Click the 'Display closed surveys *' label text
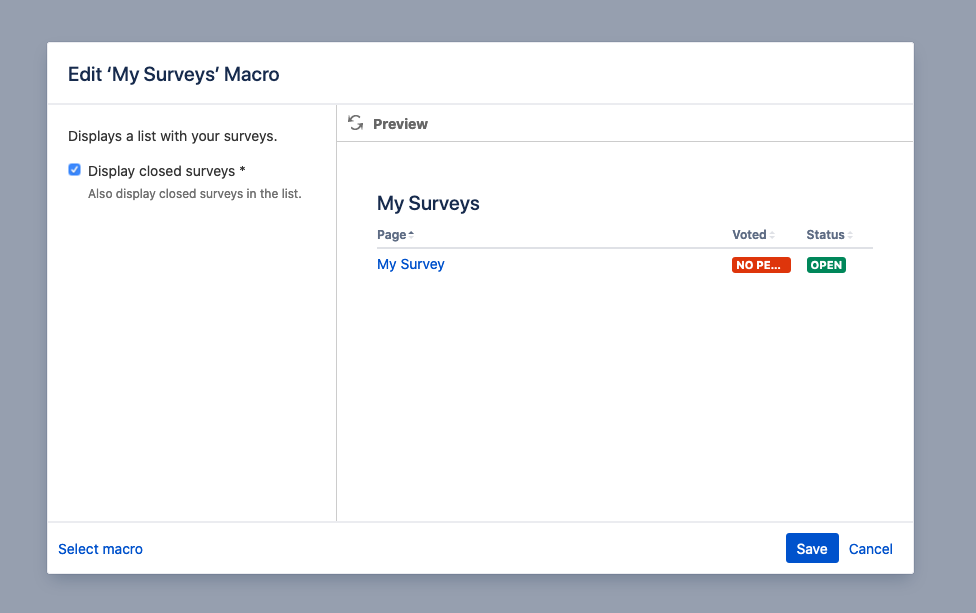976x613 pixels. (x=166, y=171)
